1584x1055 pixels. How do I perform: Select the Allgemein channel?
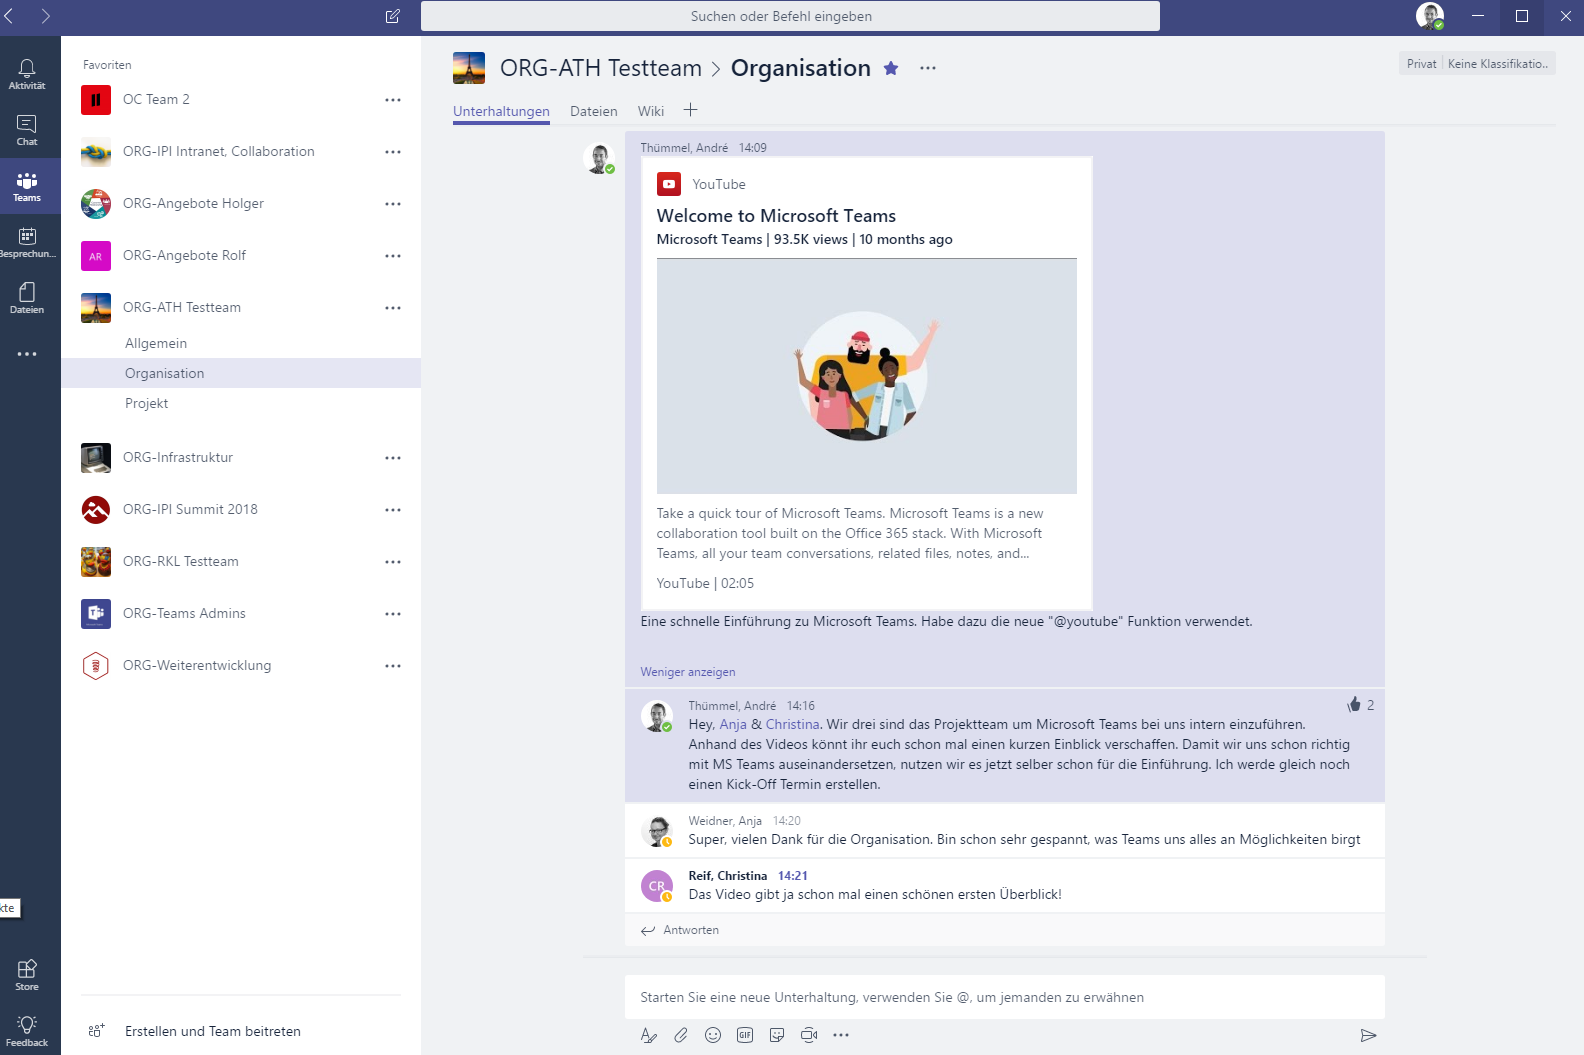[x=241, y=343]
